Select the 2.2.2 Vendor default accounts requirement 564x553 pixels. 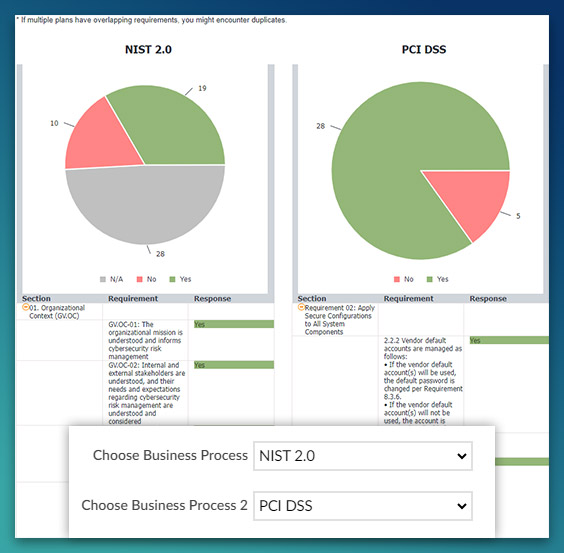pos(423,381)
